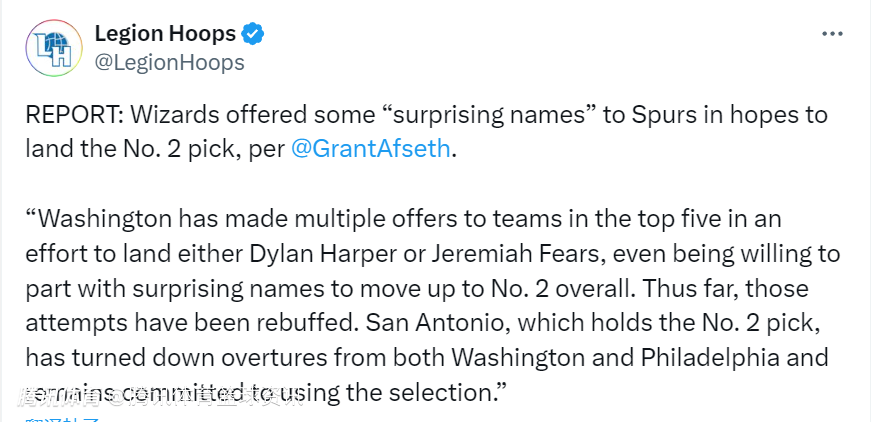
Task: Open the three-dot more options menu
Action: tap(832, 35)
